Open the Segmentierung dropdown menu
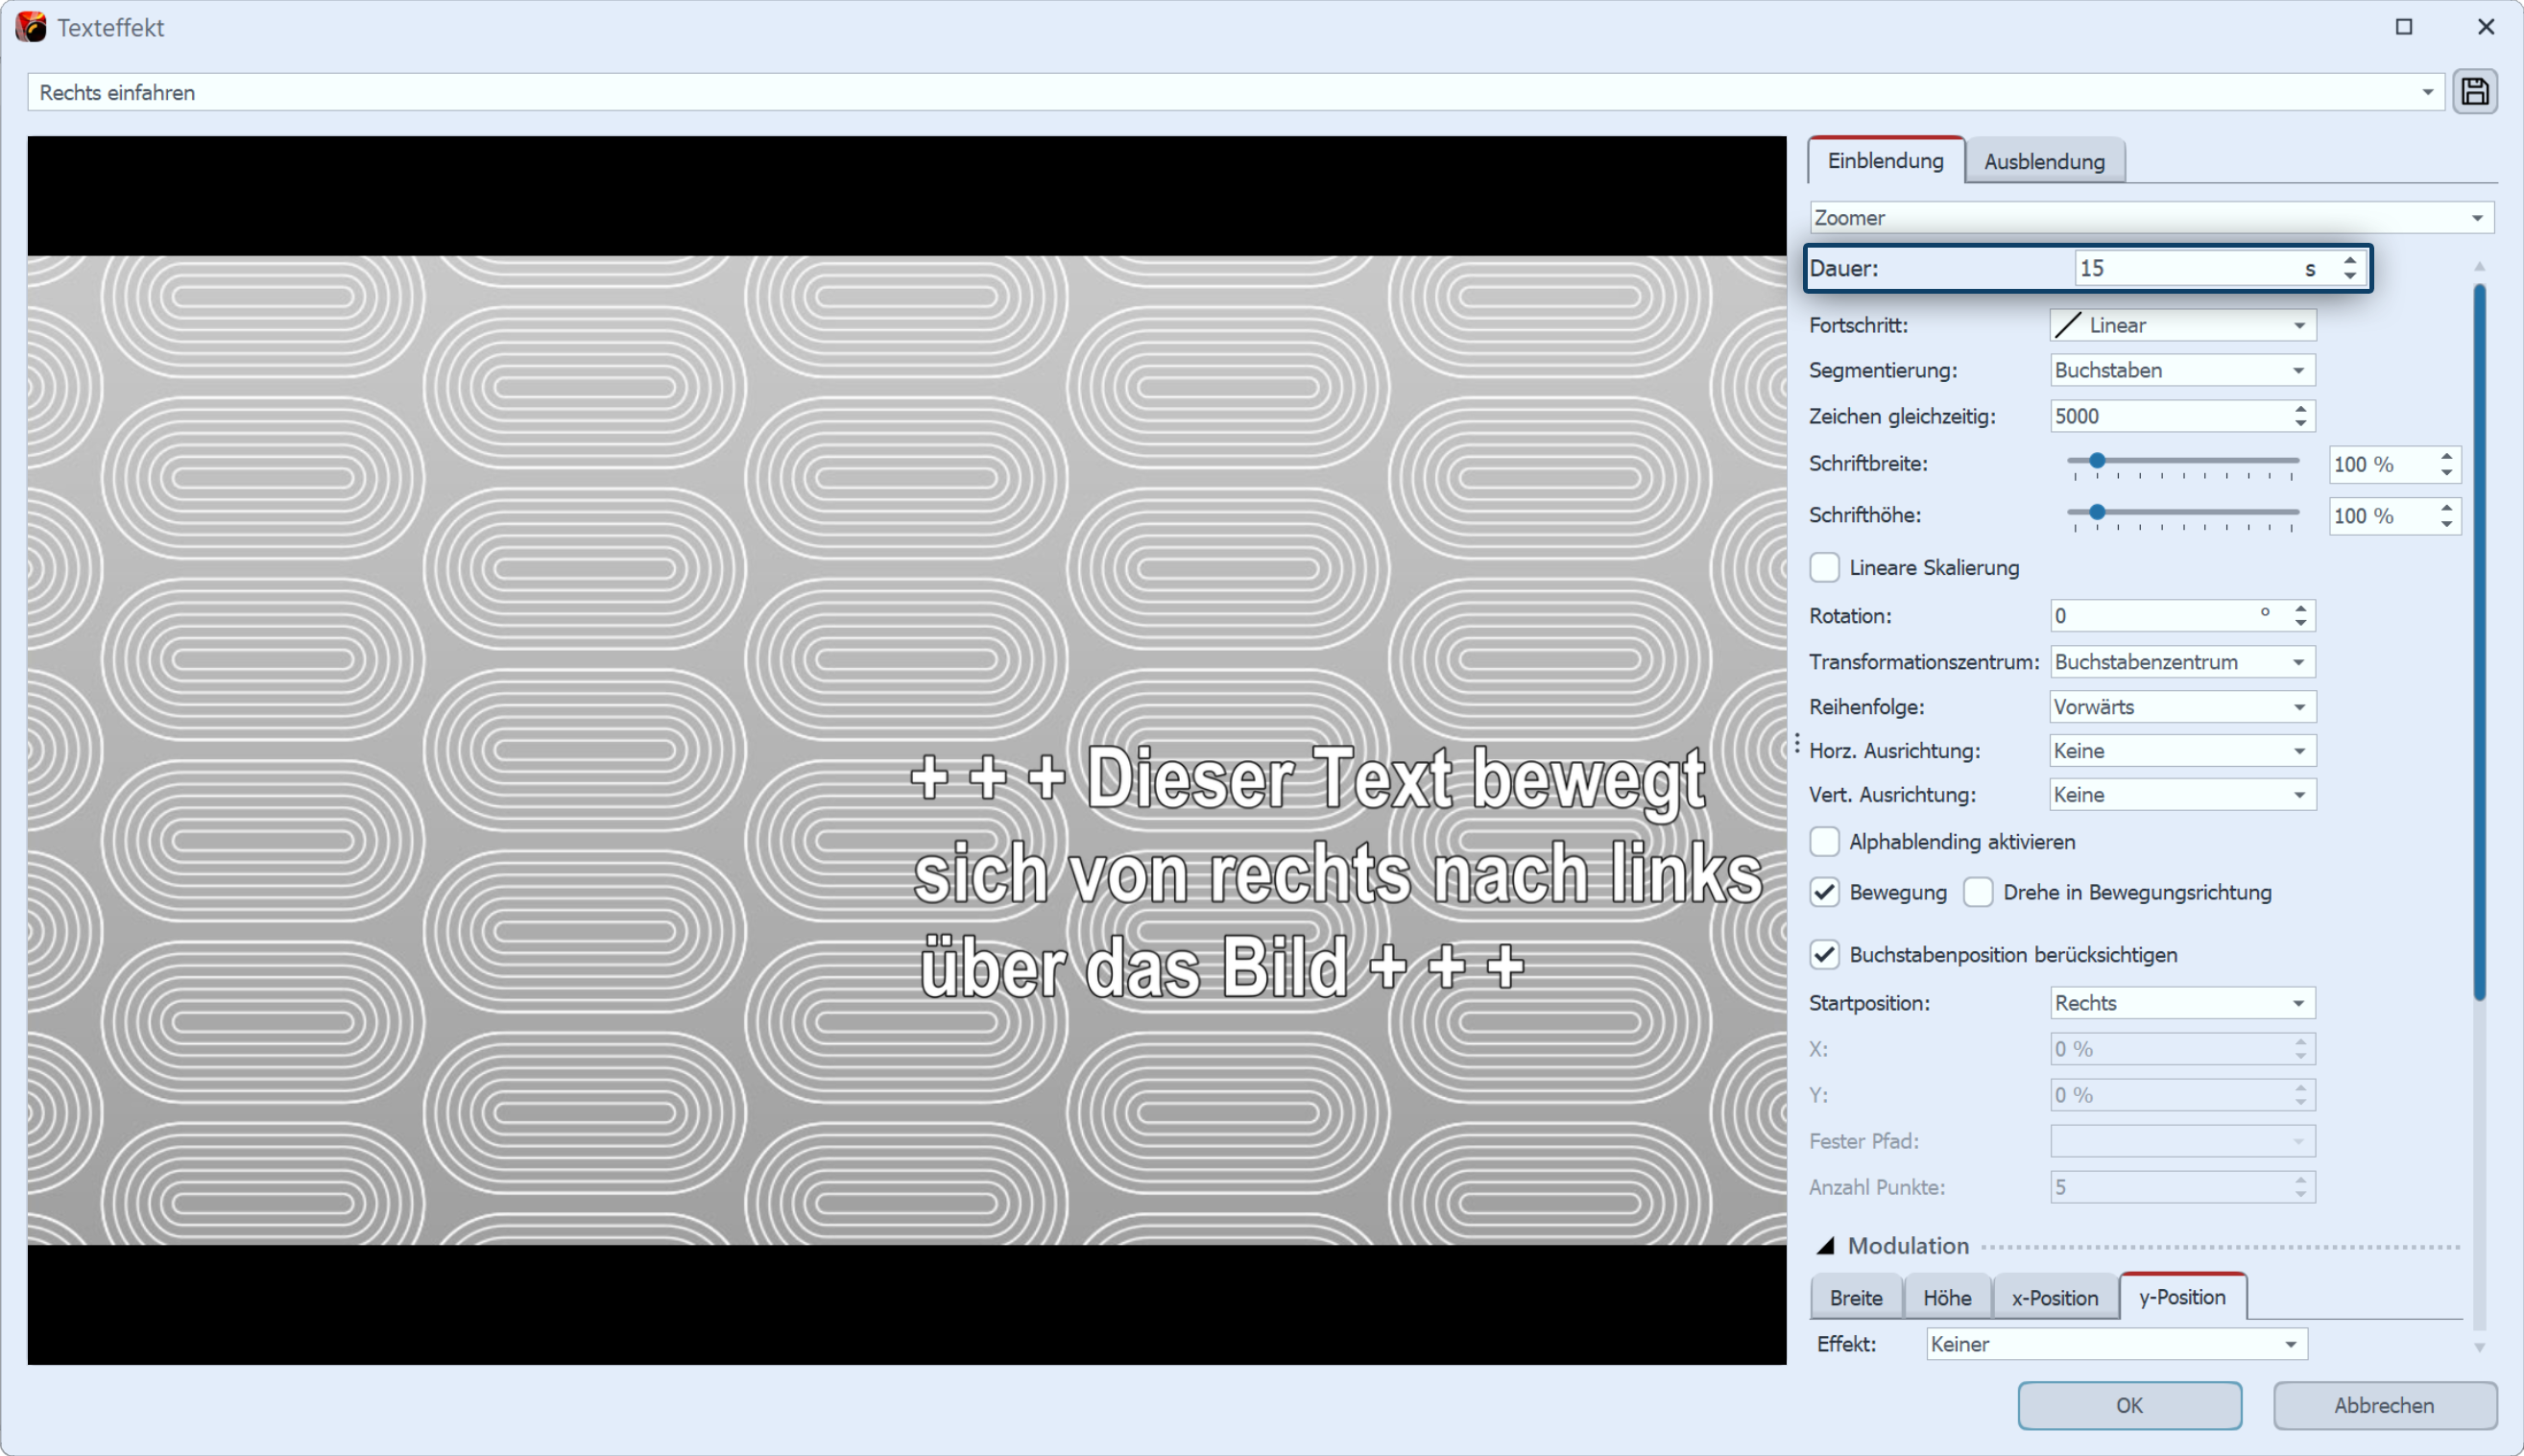Screen dimensions: 2524x1456 (2177, 370)
